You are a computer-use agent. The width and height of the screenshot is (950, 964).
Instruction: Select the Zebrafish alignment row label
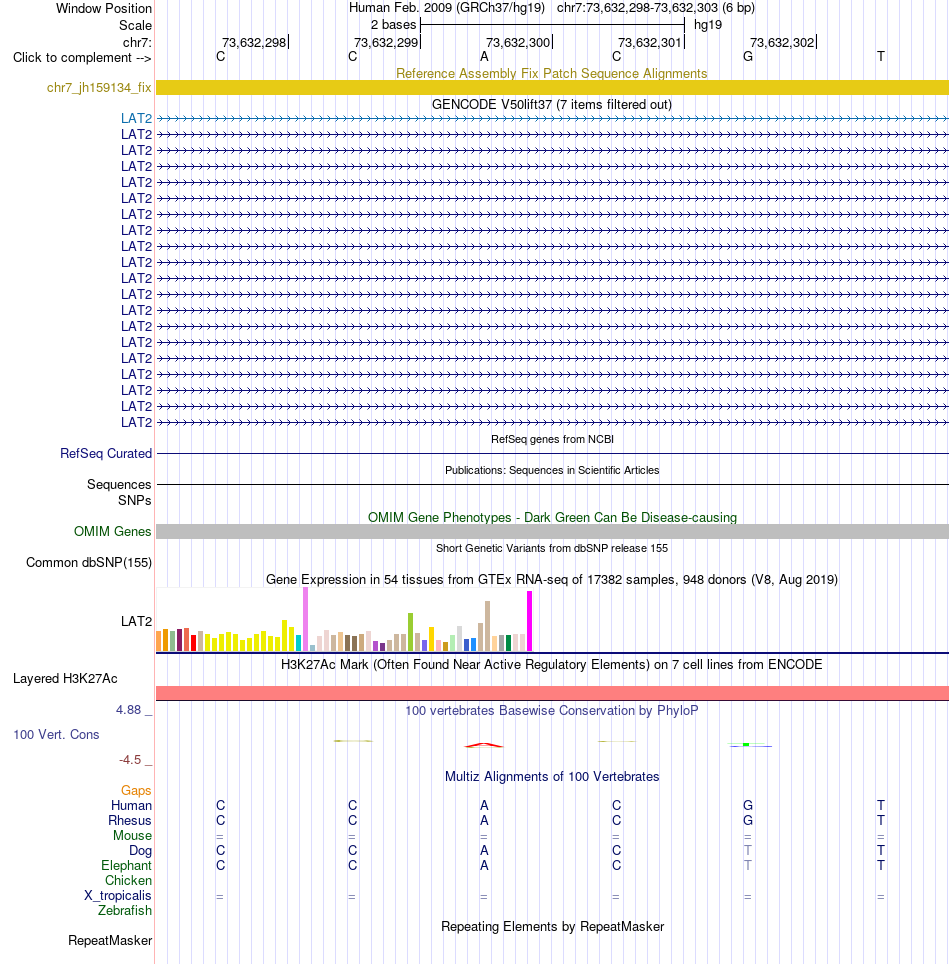125,911
